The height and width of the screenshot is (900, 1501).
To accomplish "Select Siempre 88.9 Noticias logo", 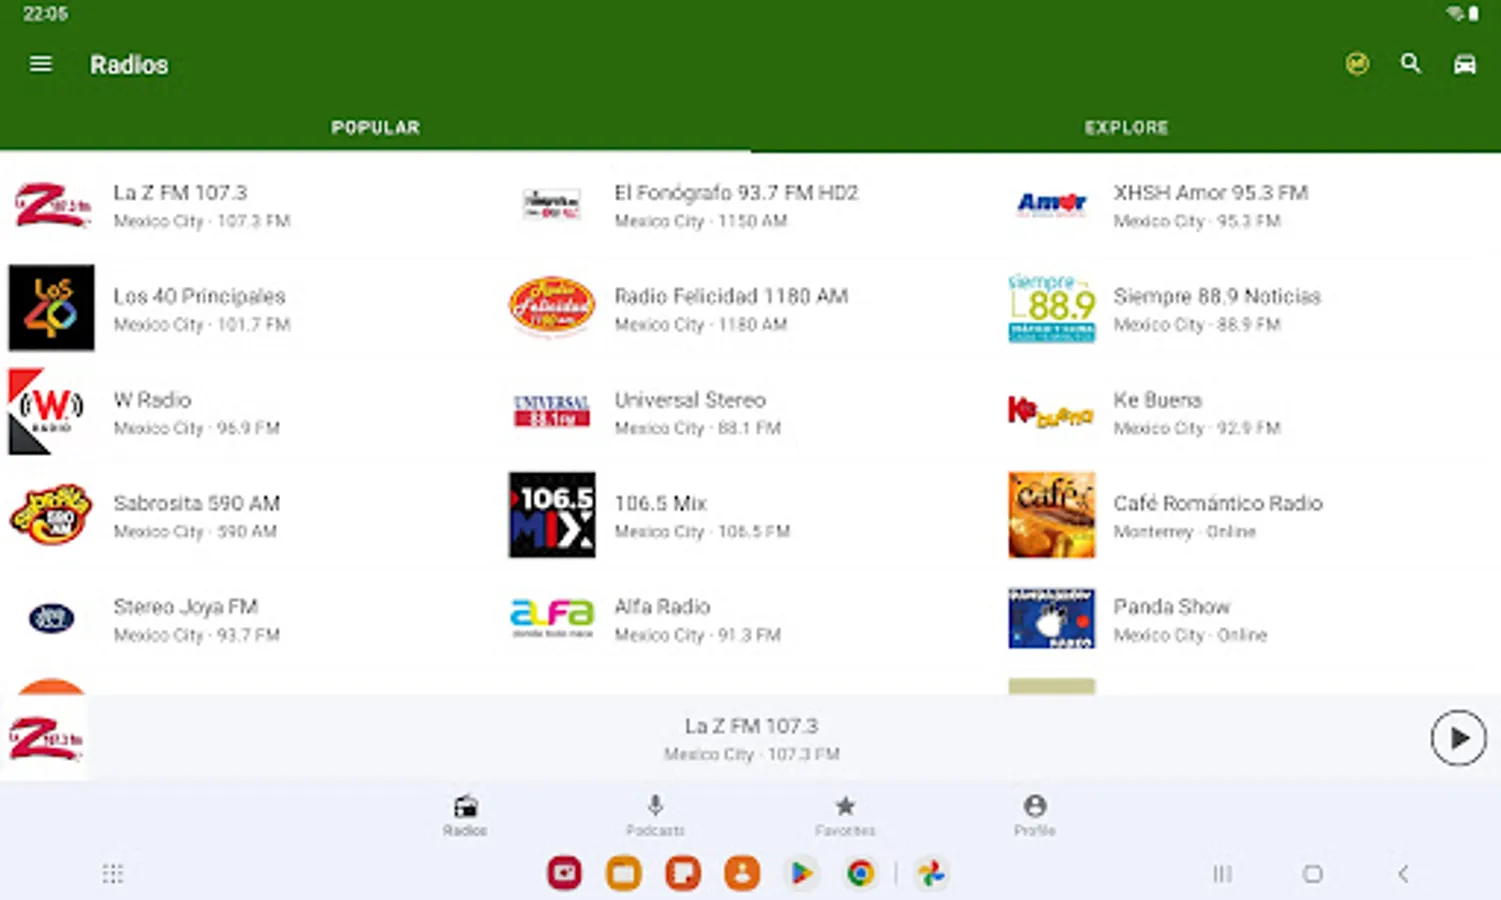I will point(1052,308).
